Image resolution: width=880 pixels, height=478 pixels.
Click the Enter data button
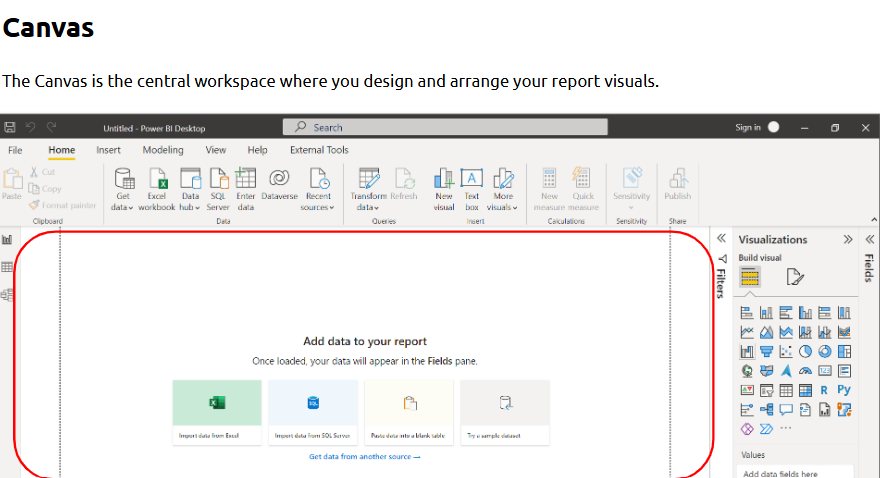(245, 190)
